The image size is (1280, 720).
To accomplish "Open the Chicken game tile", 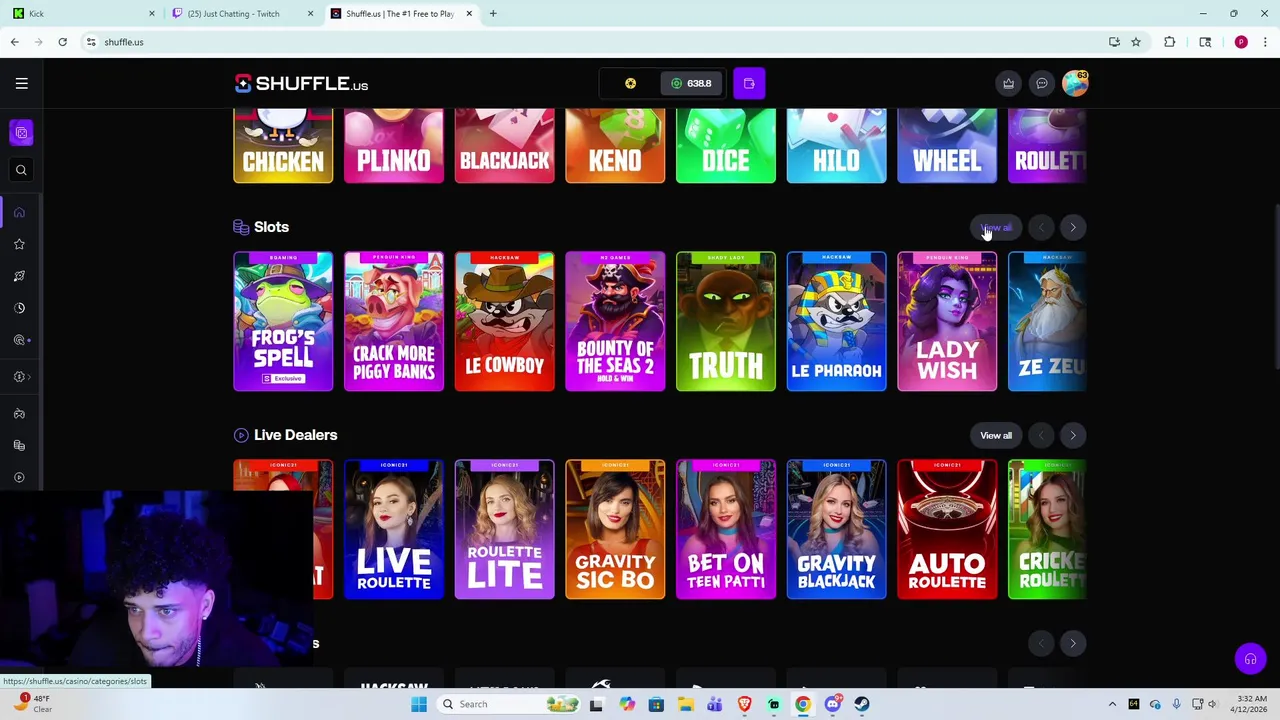I will click(x=283, y=146).
